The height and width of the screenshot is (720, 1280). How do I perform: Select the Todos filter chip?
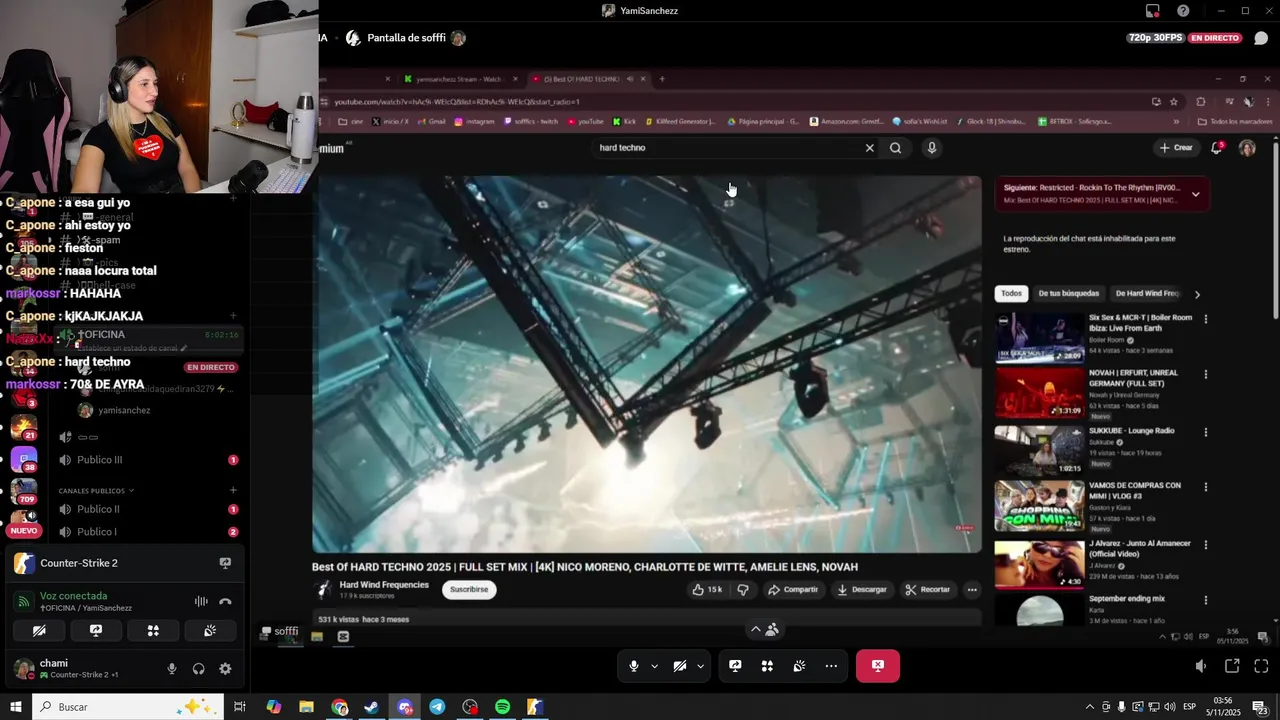tap(1012, 294)
